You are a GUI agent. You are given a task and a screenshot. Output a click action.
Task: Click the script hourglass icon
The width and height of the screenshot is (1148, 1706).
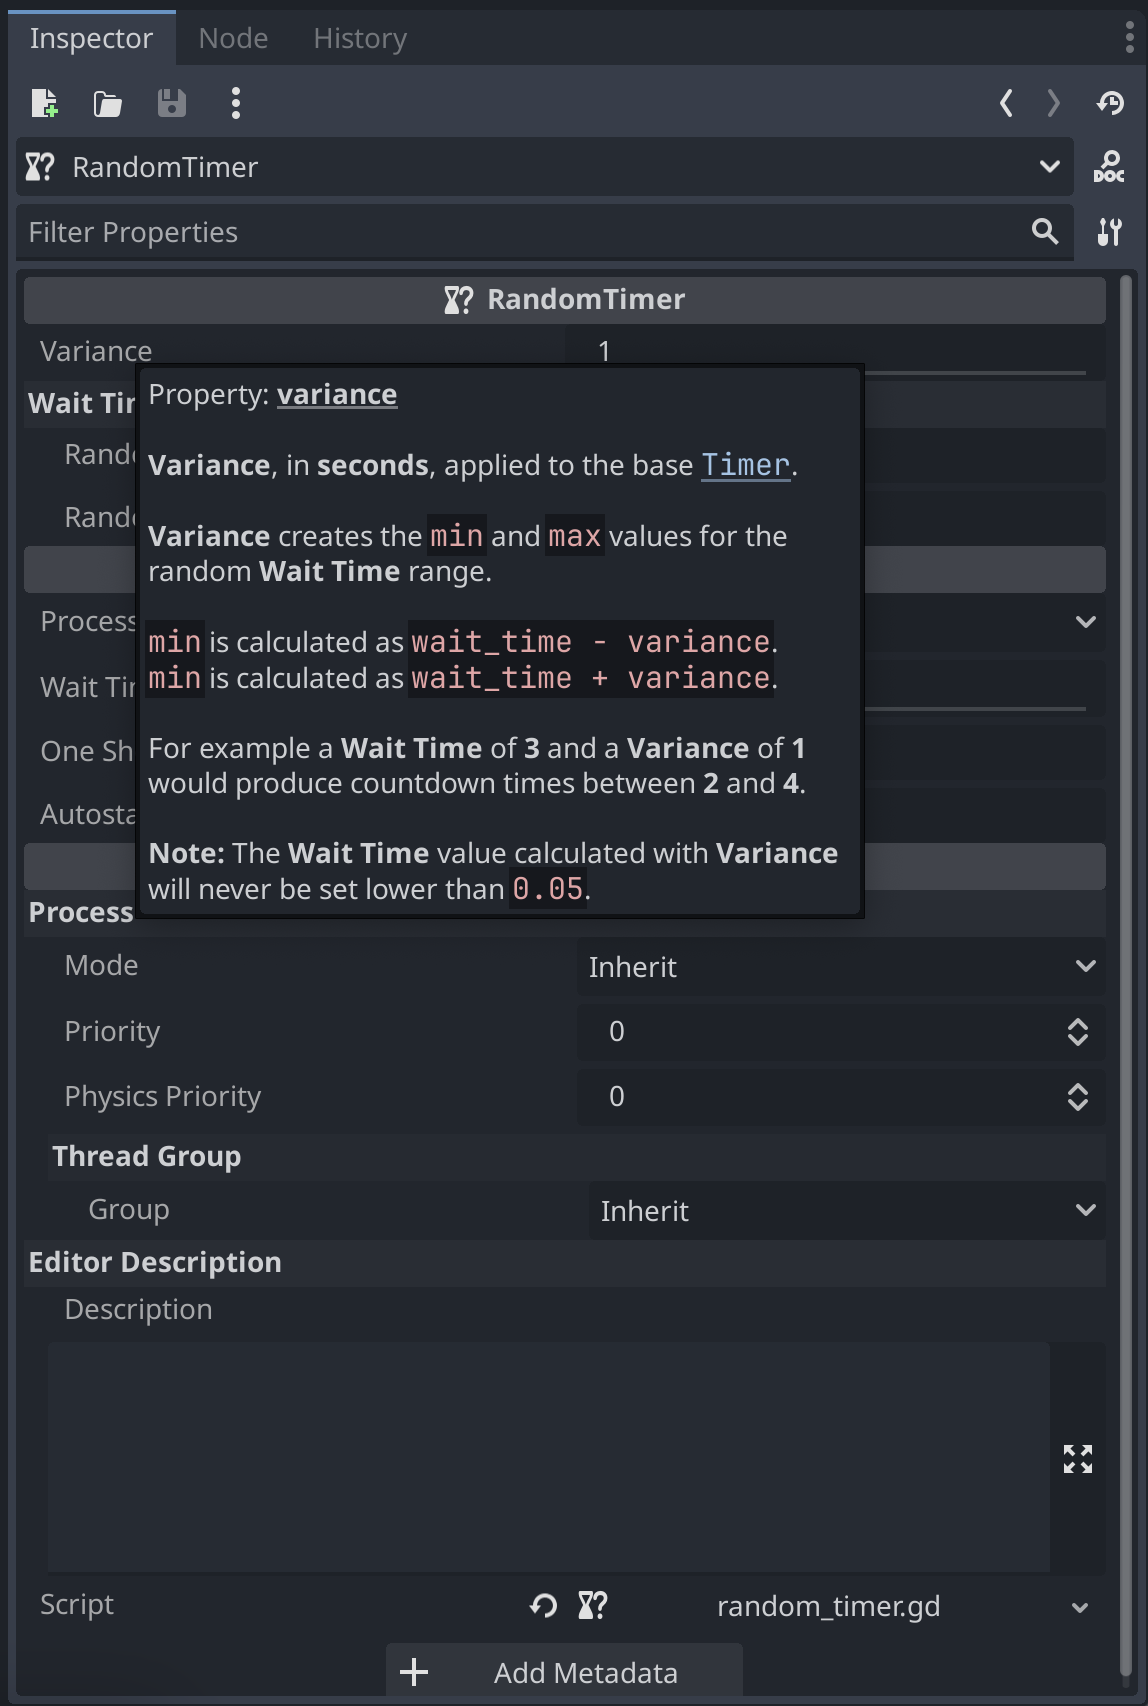[593, 1606]
